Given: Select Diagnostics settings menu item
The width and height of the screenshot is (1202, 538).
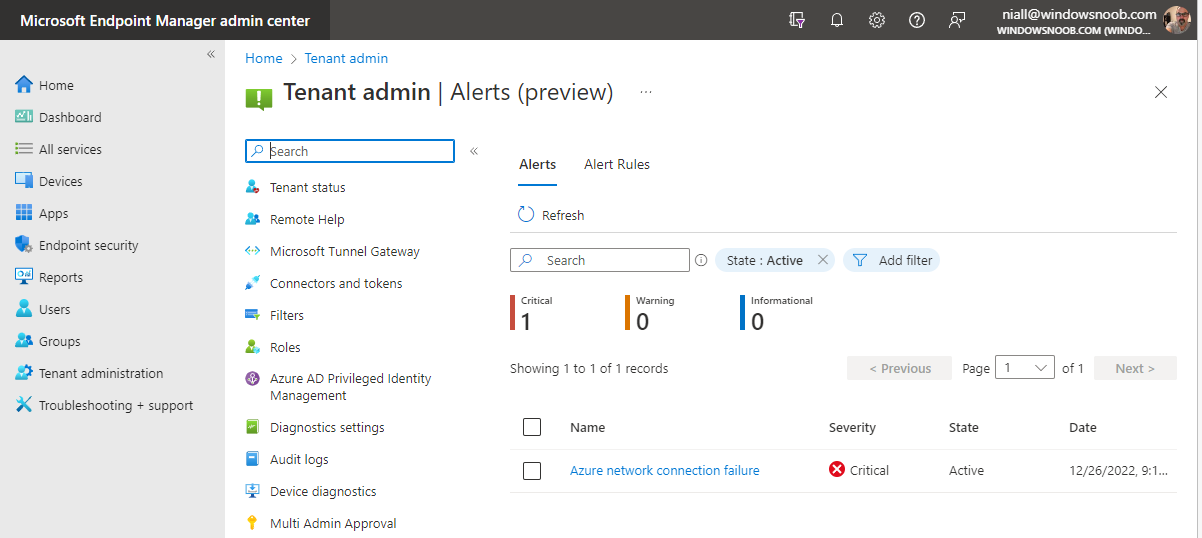Looking at the screenshot, I should pos(327,427).
